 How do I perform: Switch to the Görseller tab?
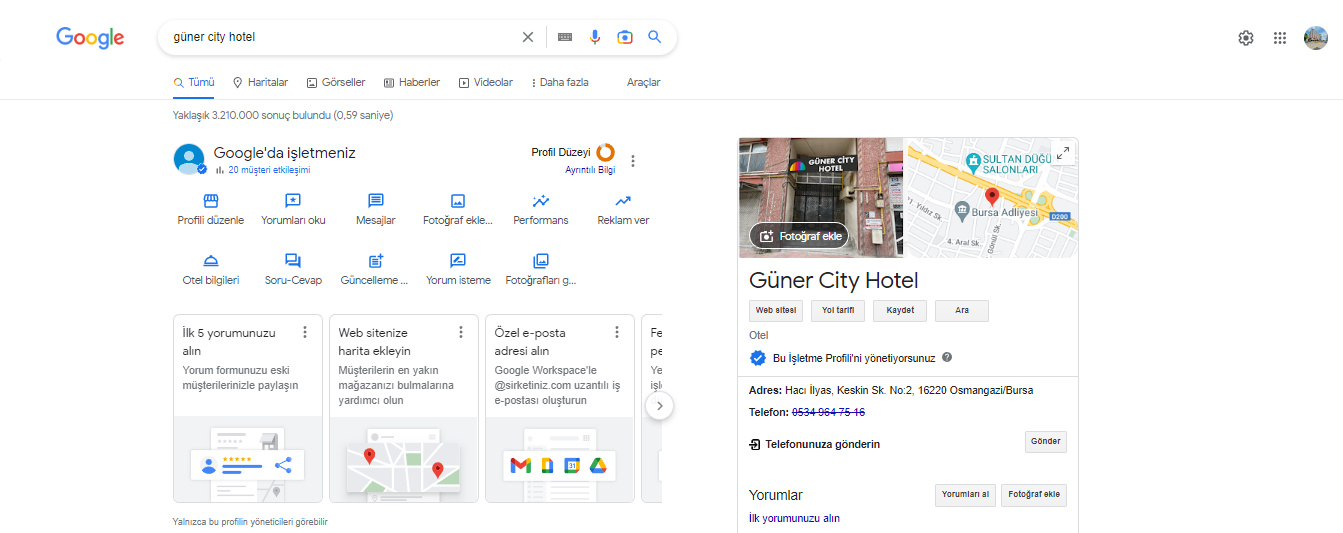click(x=336, y=82)
